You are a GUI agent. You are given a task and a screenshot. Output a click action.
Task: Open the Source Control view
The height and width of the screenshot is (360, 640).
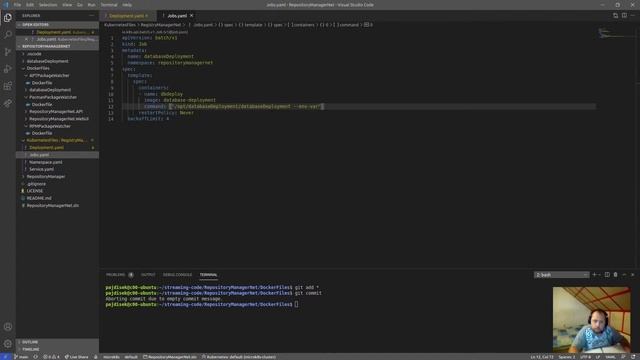click(8, 52)
